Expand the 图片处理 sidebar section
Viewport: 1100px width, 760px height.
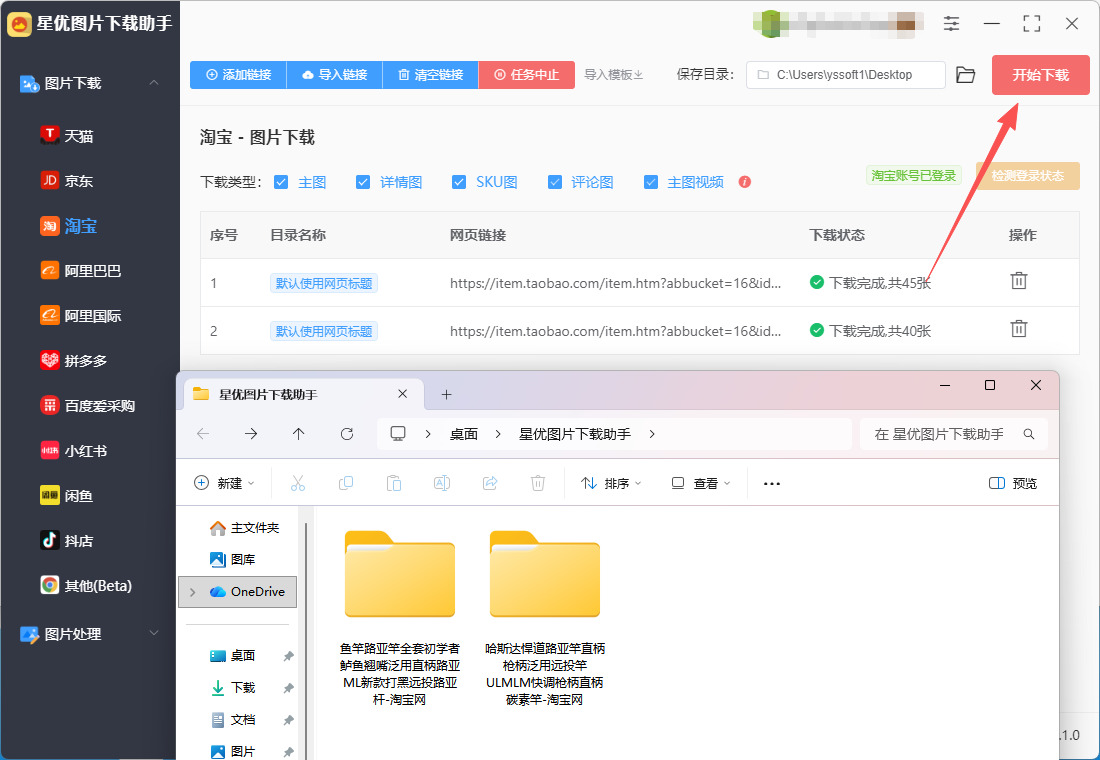pos(154,633)
